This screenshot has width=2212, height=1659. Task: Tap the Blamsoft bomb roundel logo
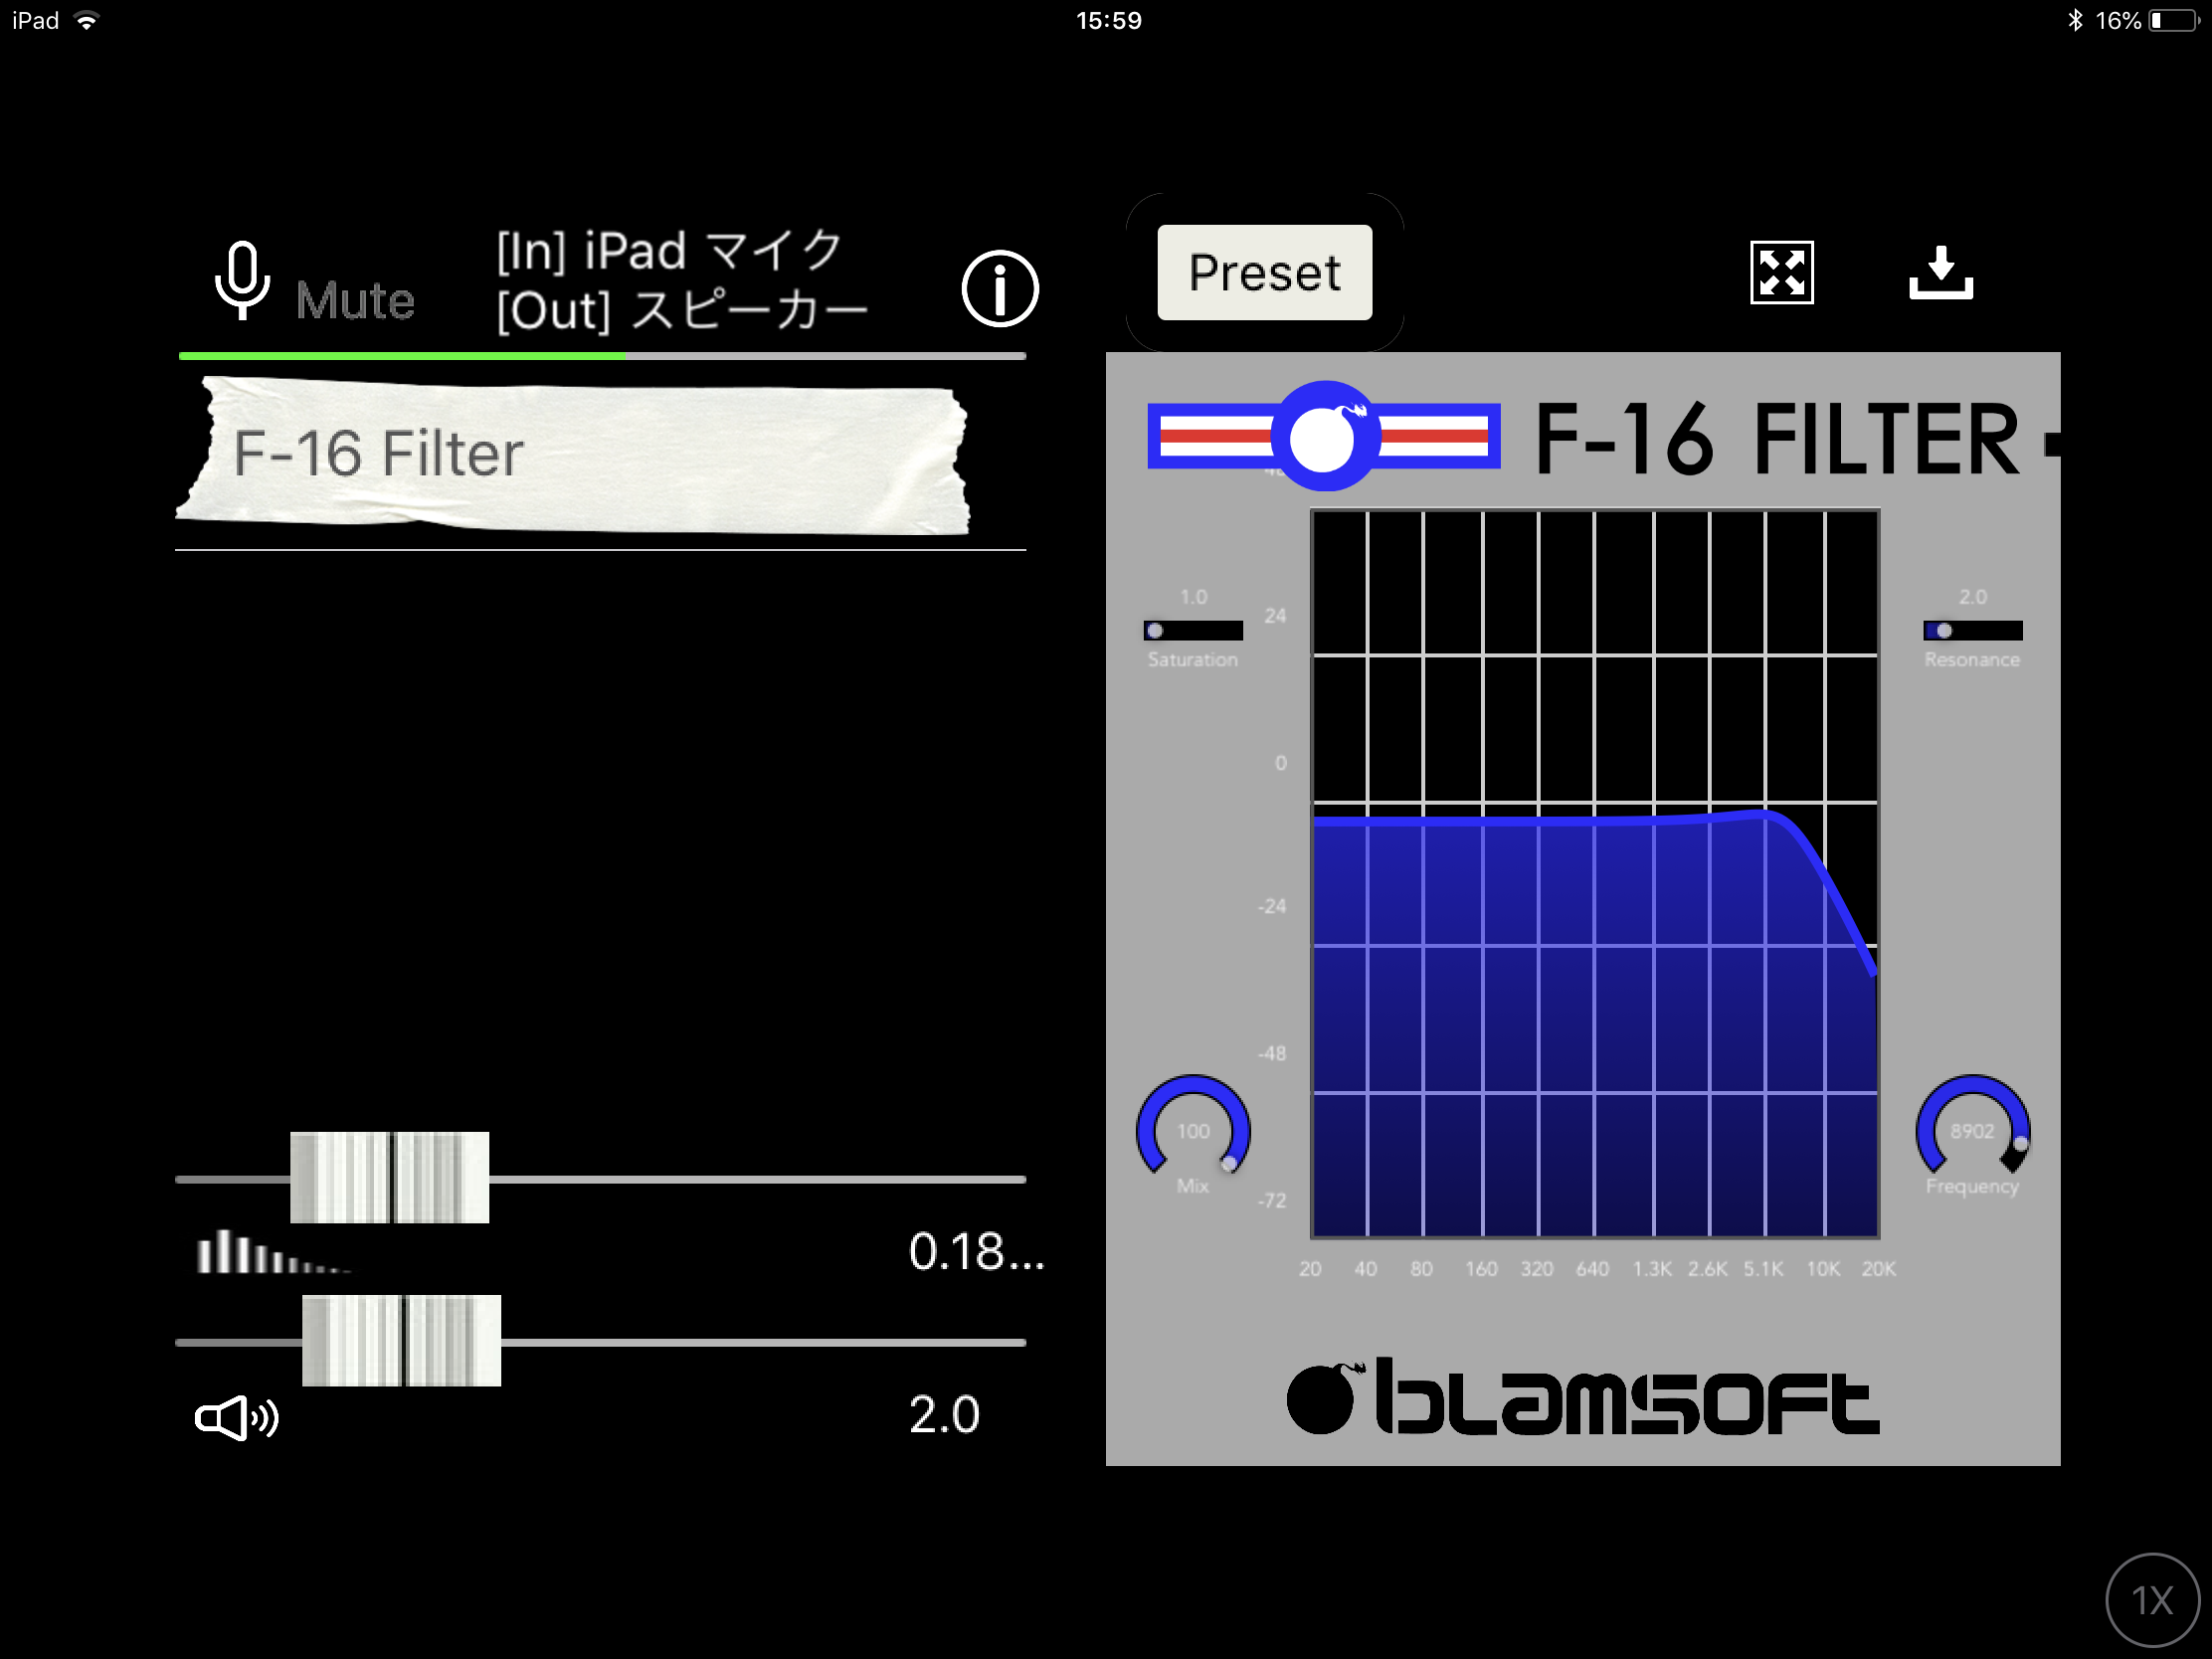pos(1324,436)
